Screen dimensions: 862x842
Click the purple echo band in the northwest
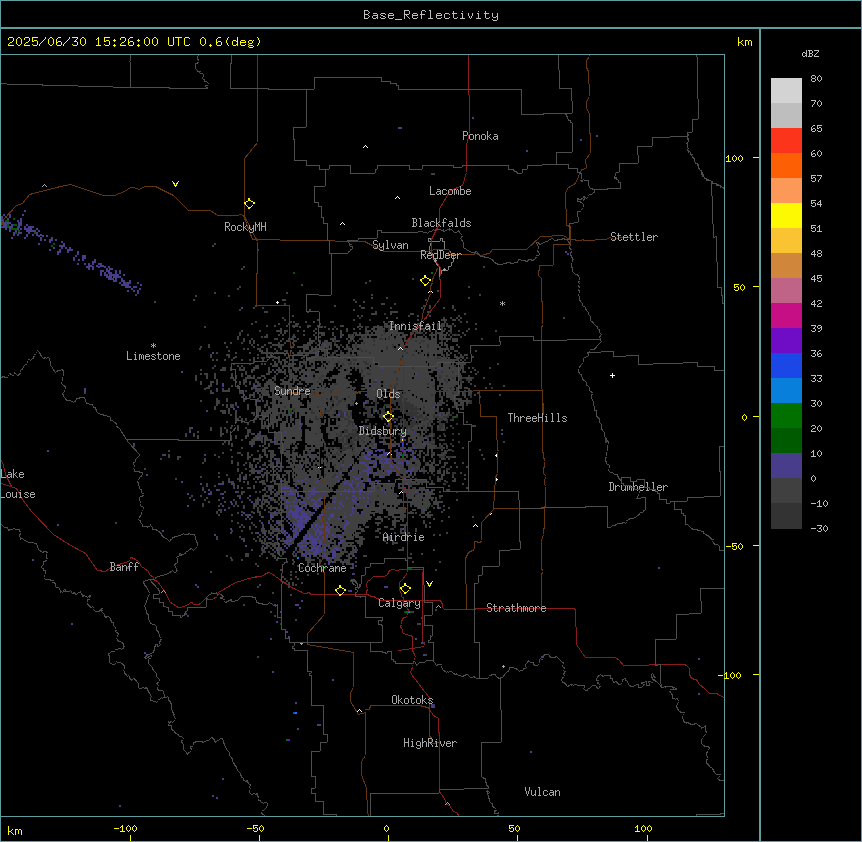point(71,254)
